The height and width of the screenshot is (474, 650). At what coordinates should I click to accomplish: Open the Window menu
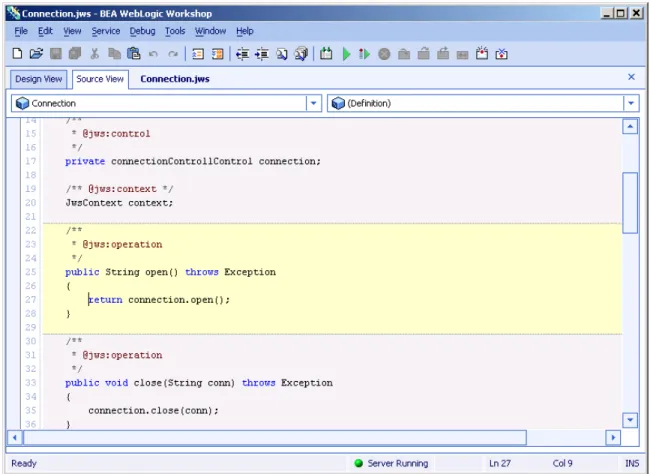pos(210,31)
